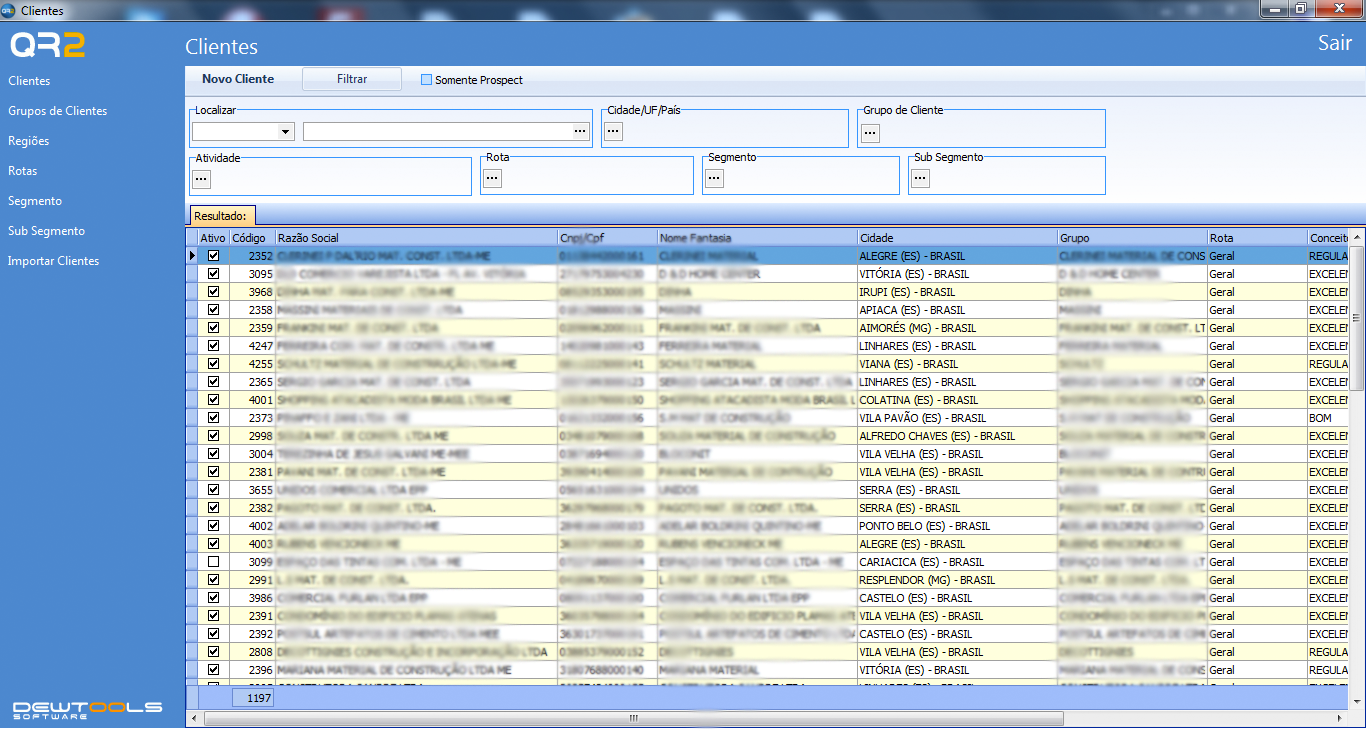Image resolution: width=1366 pixels, height=731 pixels.
Task: Open Clientes in the sidebar menu
Action: [x=29, y=81]
